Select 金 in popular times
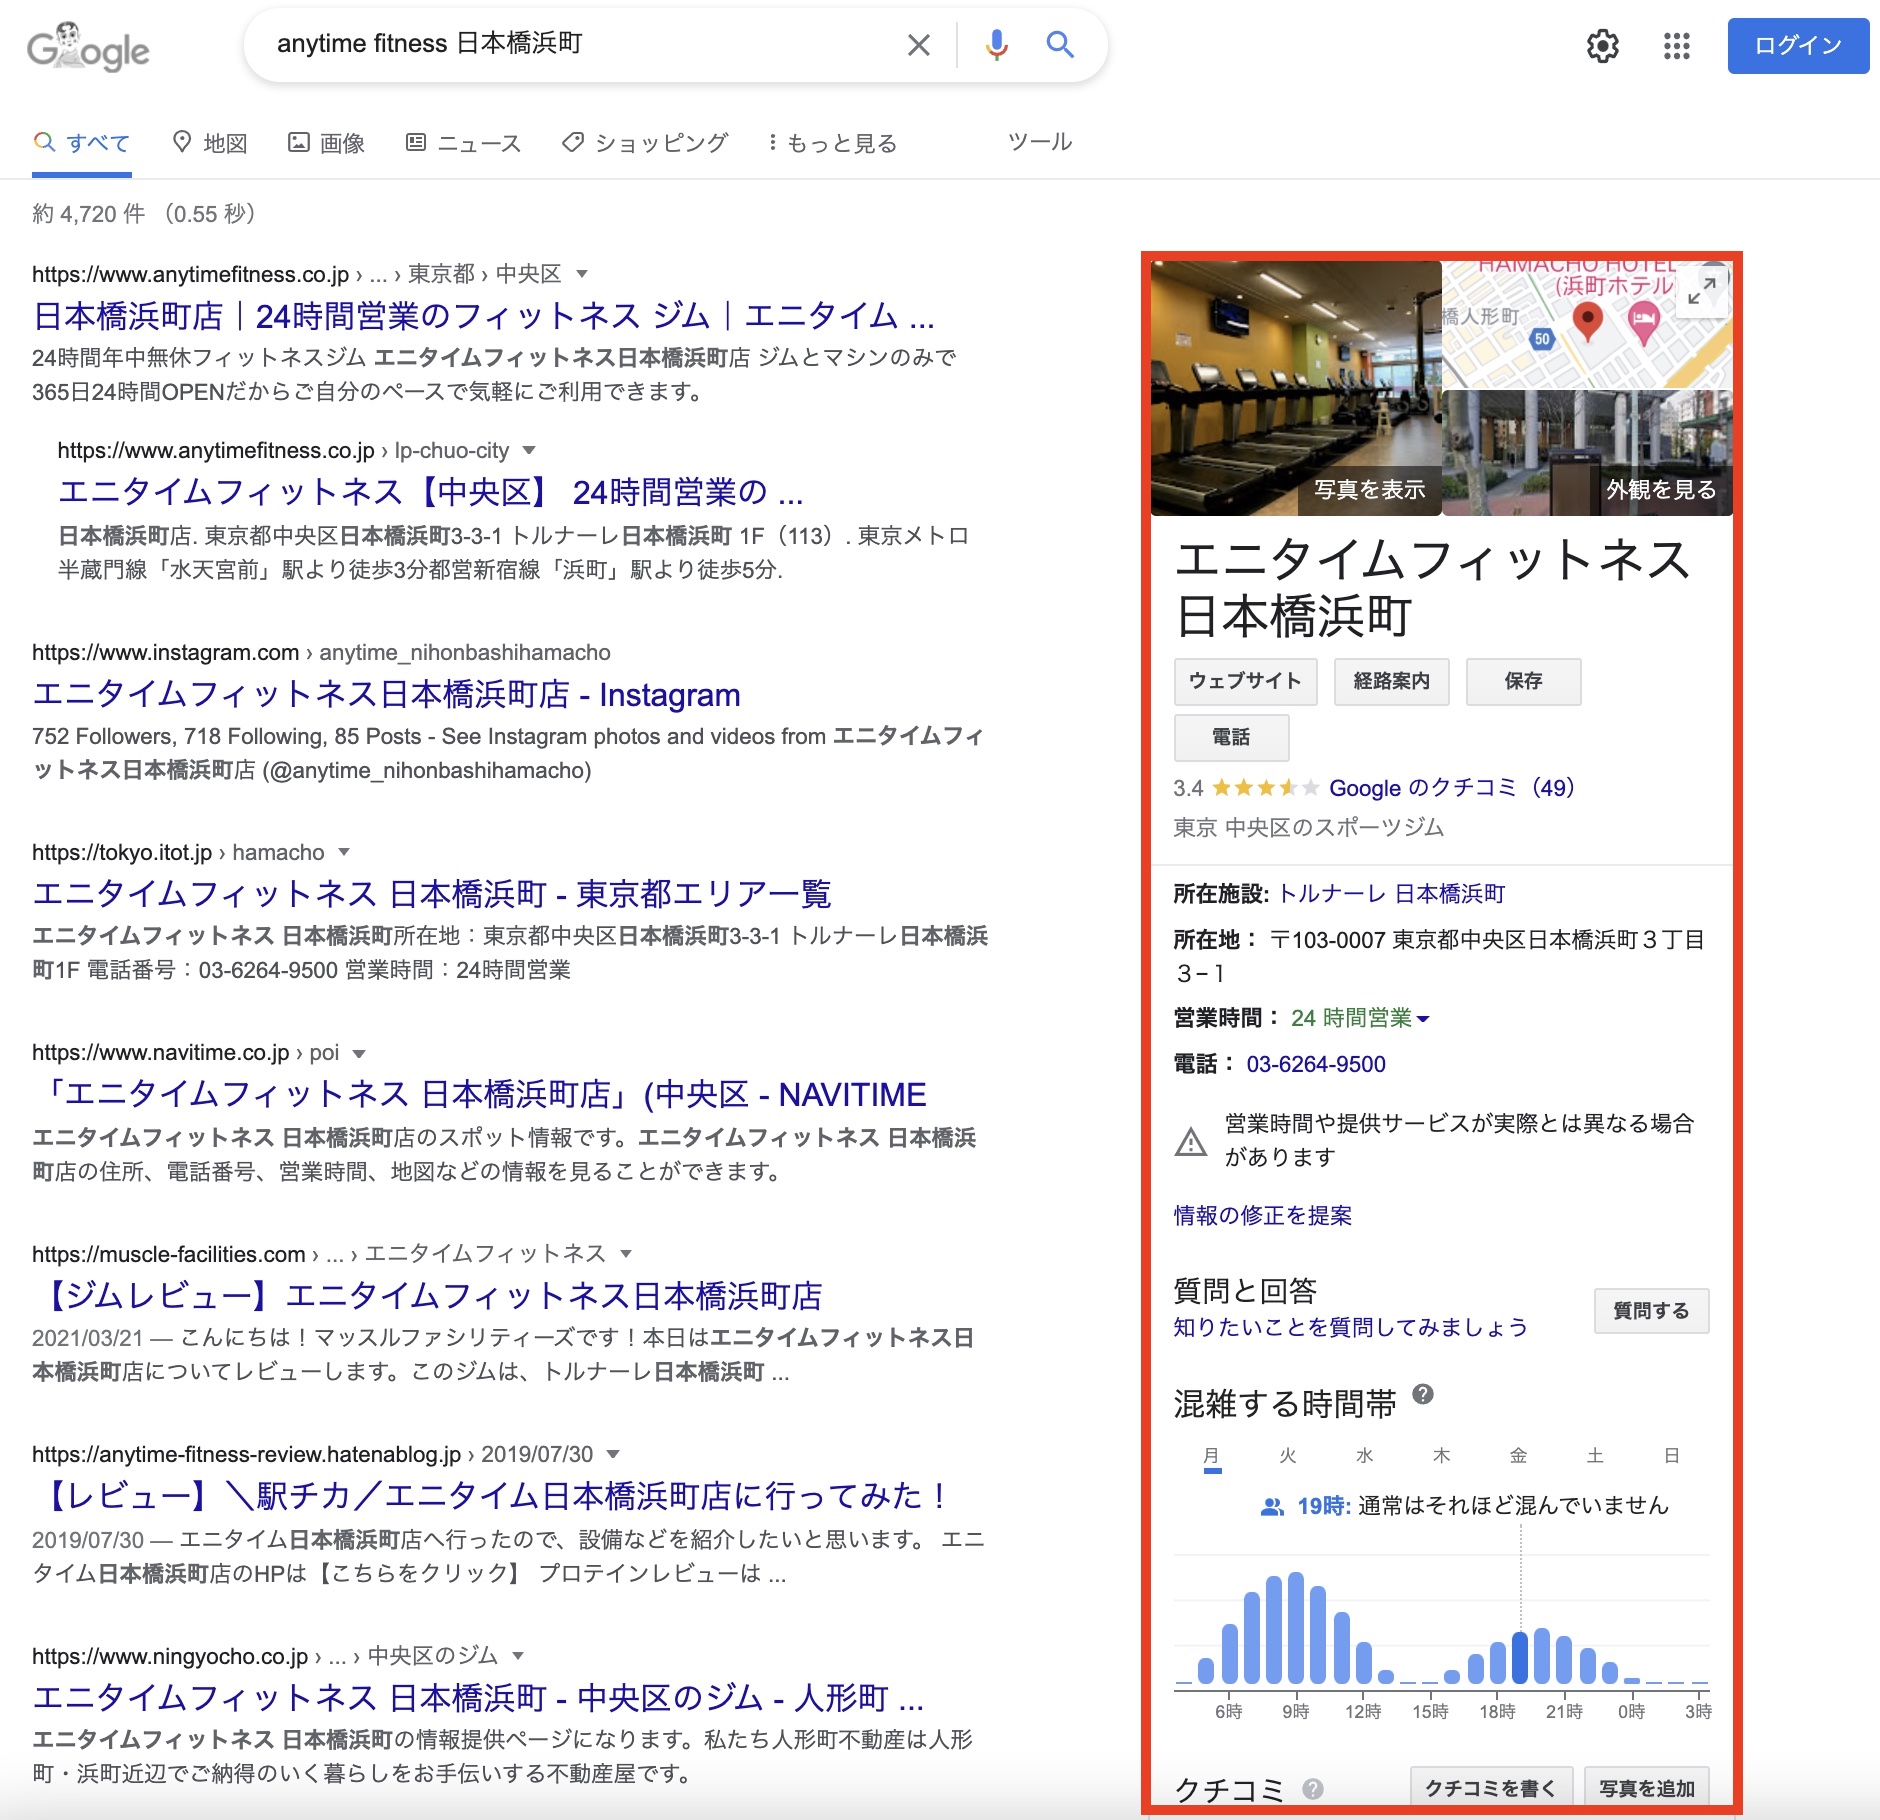This screenshot has height=1820, width=1880. (1518, 1456)
